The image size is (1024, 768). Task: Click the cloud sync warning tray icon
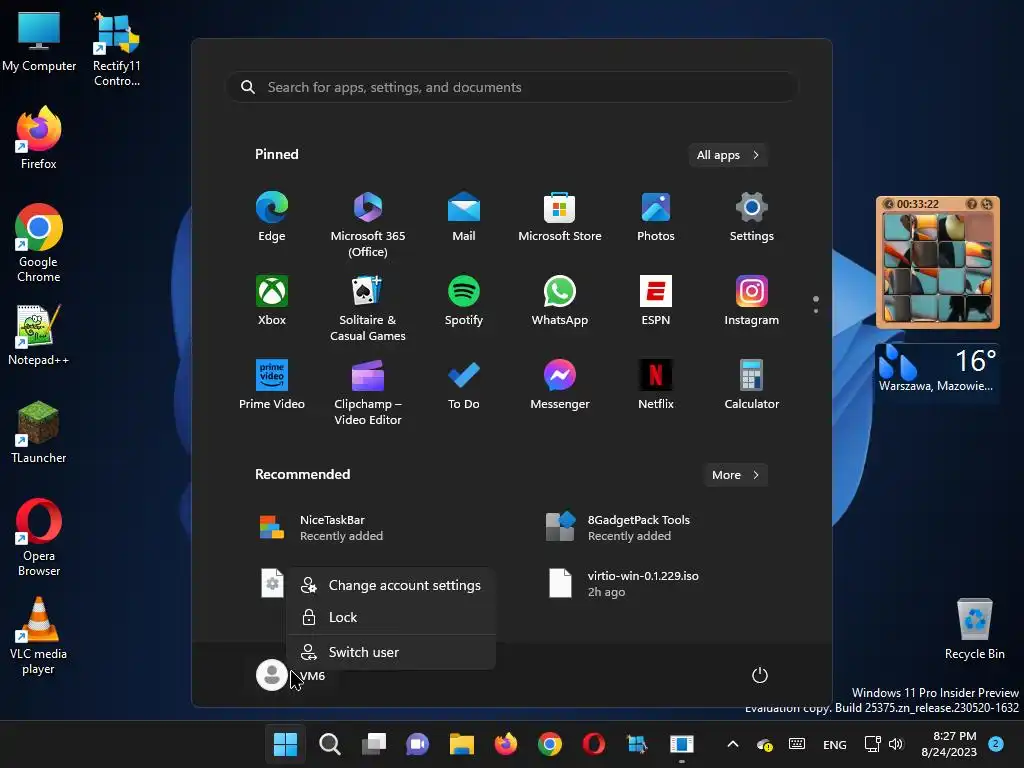[x=764, y=744]
